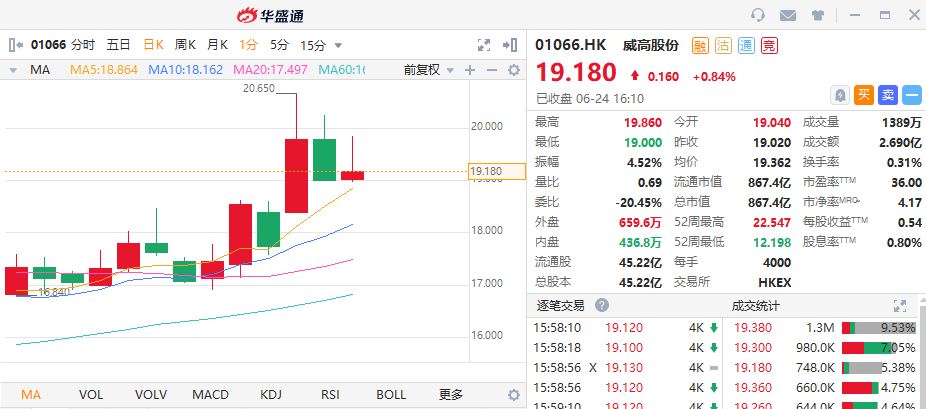926x409 pixels.
Task: Select the 15:58:10 tick trade row
Action: [x=625, y=328]
